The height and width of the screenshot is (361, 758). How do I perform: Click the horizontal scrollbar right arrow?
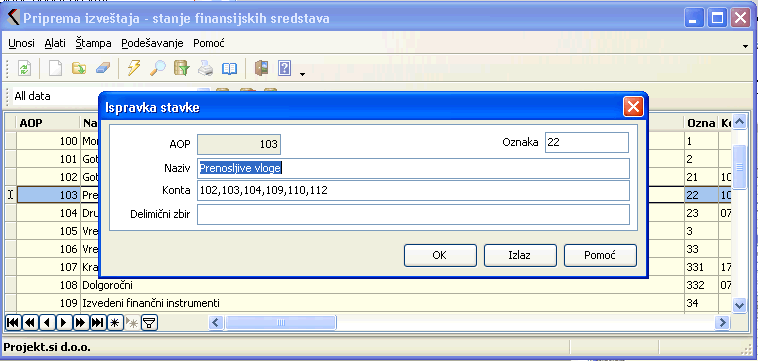pyautogui.click(x=722, y=322)
